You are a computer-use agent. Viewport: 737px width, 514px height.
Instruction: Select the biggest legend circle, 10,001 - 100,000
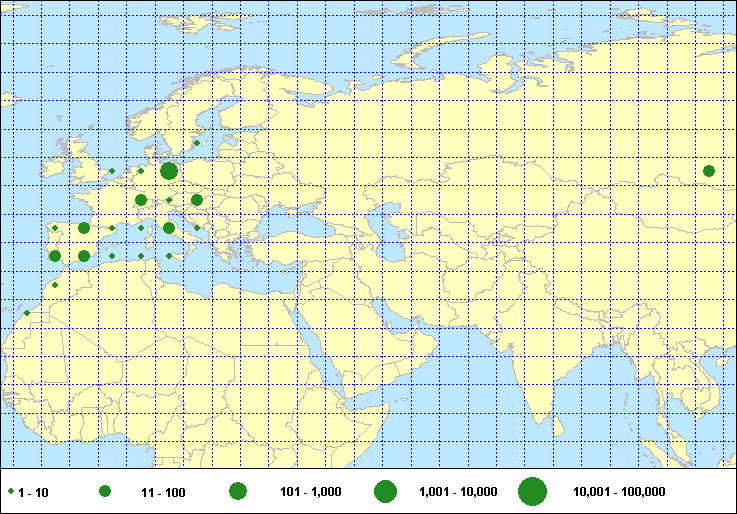coord(532,492)
